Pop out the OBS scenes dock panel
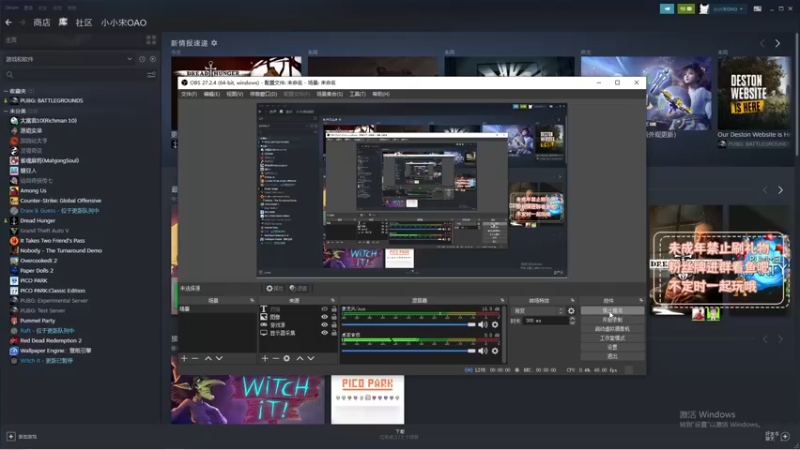Screen dimensions: 800x450 point(252,301)
